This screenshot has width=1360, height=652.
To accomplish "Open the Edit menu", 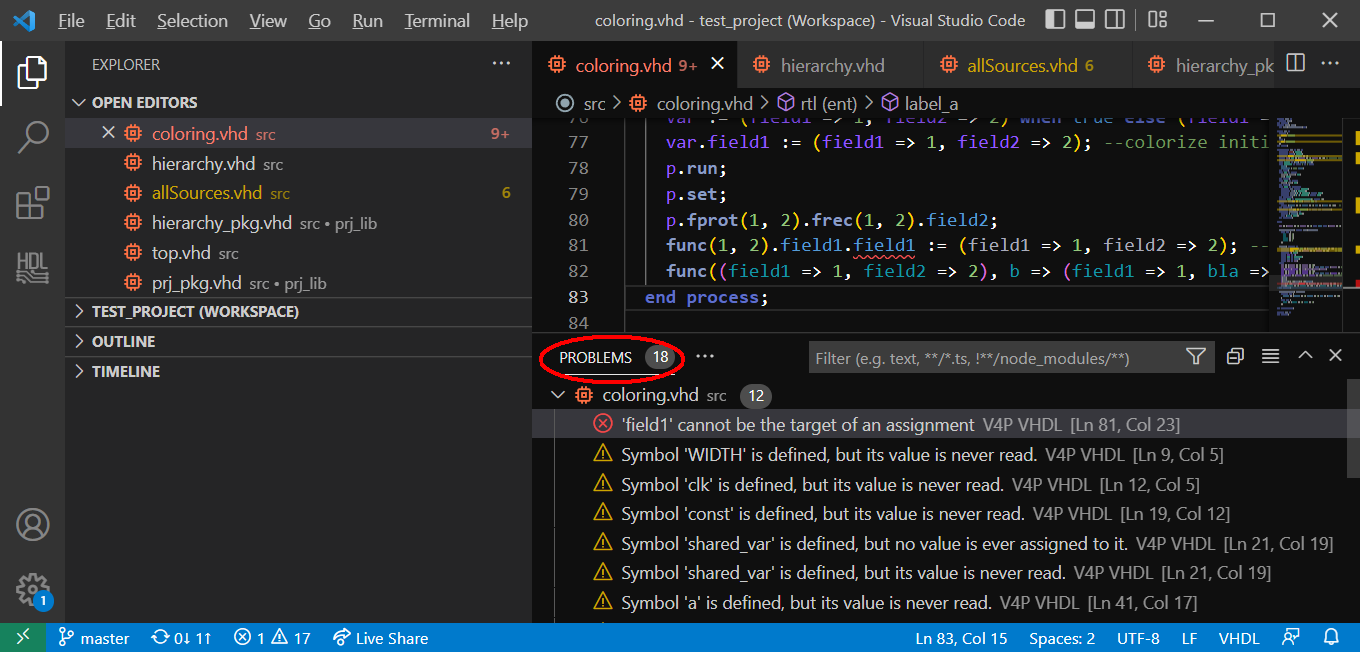I will [x=120, y=20].
